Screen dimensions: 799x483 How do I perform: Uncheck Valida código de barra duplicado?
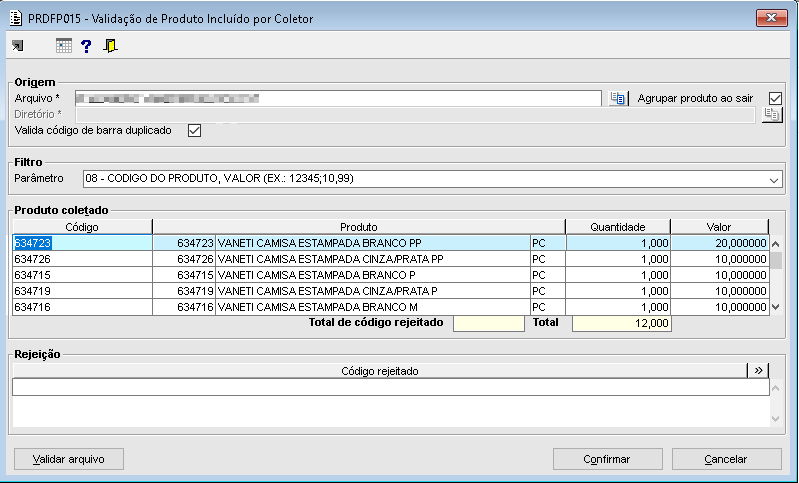(194, 130)
